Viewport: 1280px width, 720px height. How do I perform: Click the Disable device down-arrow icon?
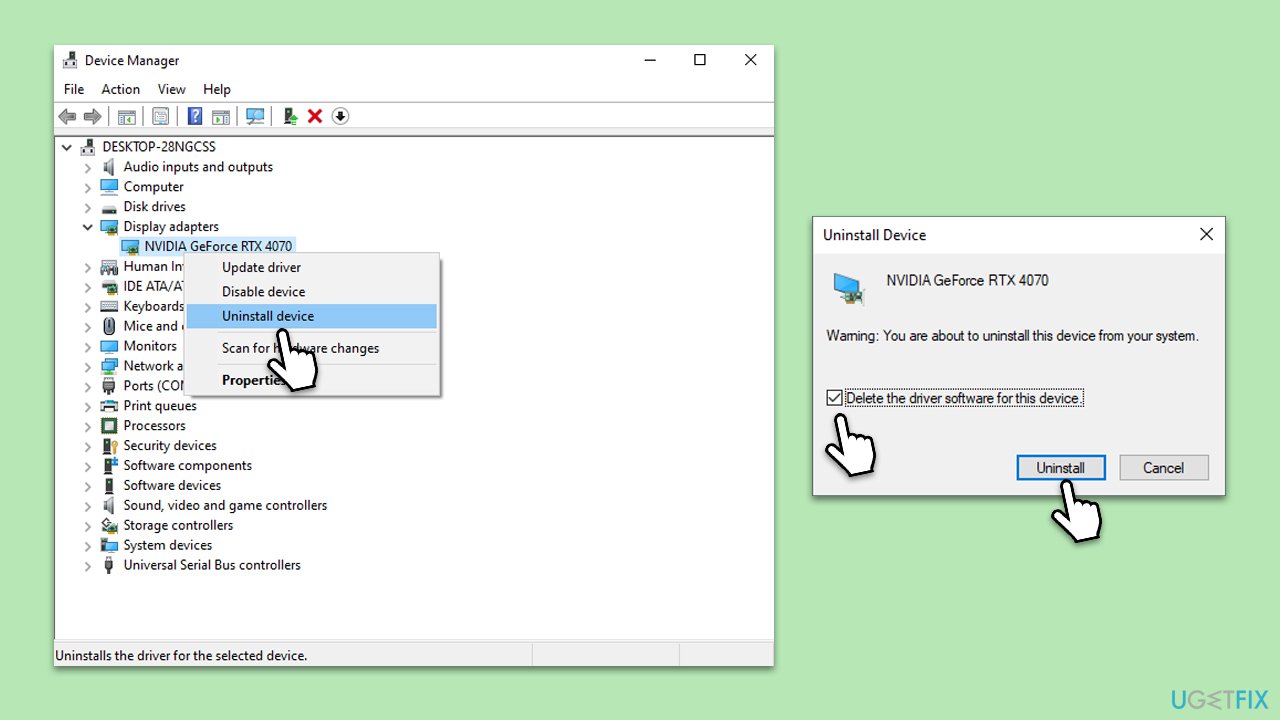click(340, 116)
